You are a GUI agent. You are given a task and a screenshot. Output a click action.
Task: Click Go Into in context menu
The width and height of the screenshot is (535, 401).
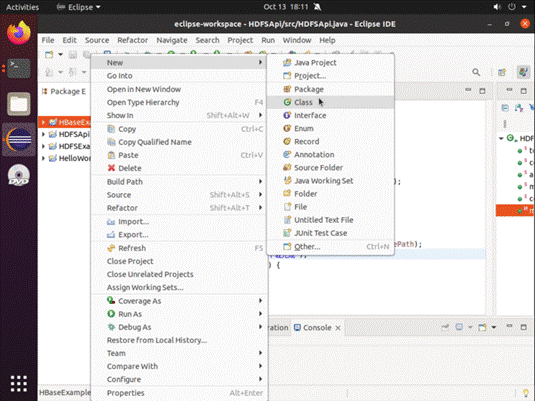click(x=179, y=76)
